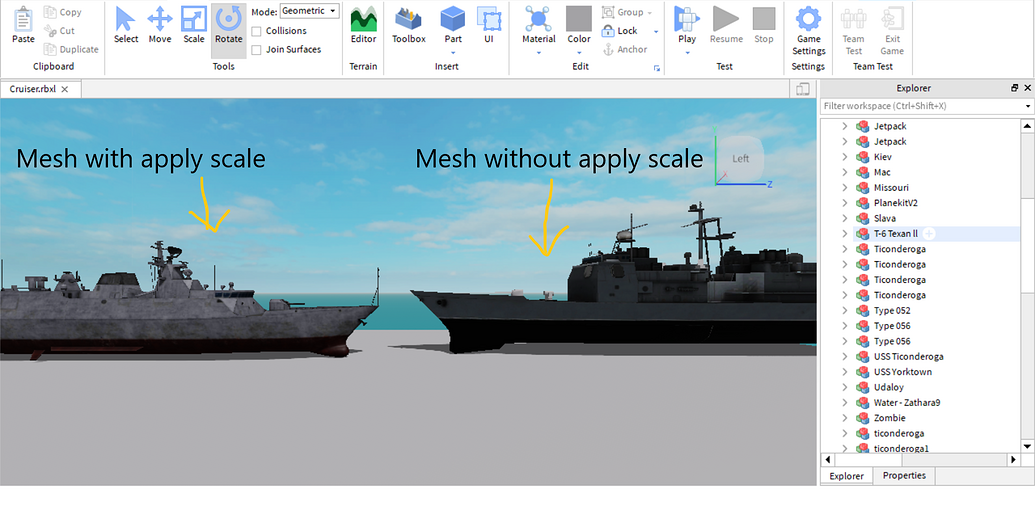
Task: Open the UI insert tool
Action: pos(488,25)
